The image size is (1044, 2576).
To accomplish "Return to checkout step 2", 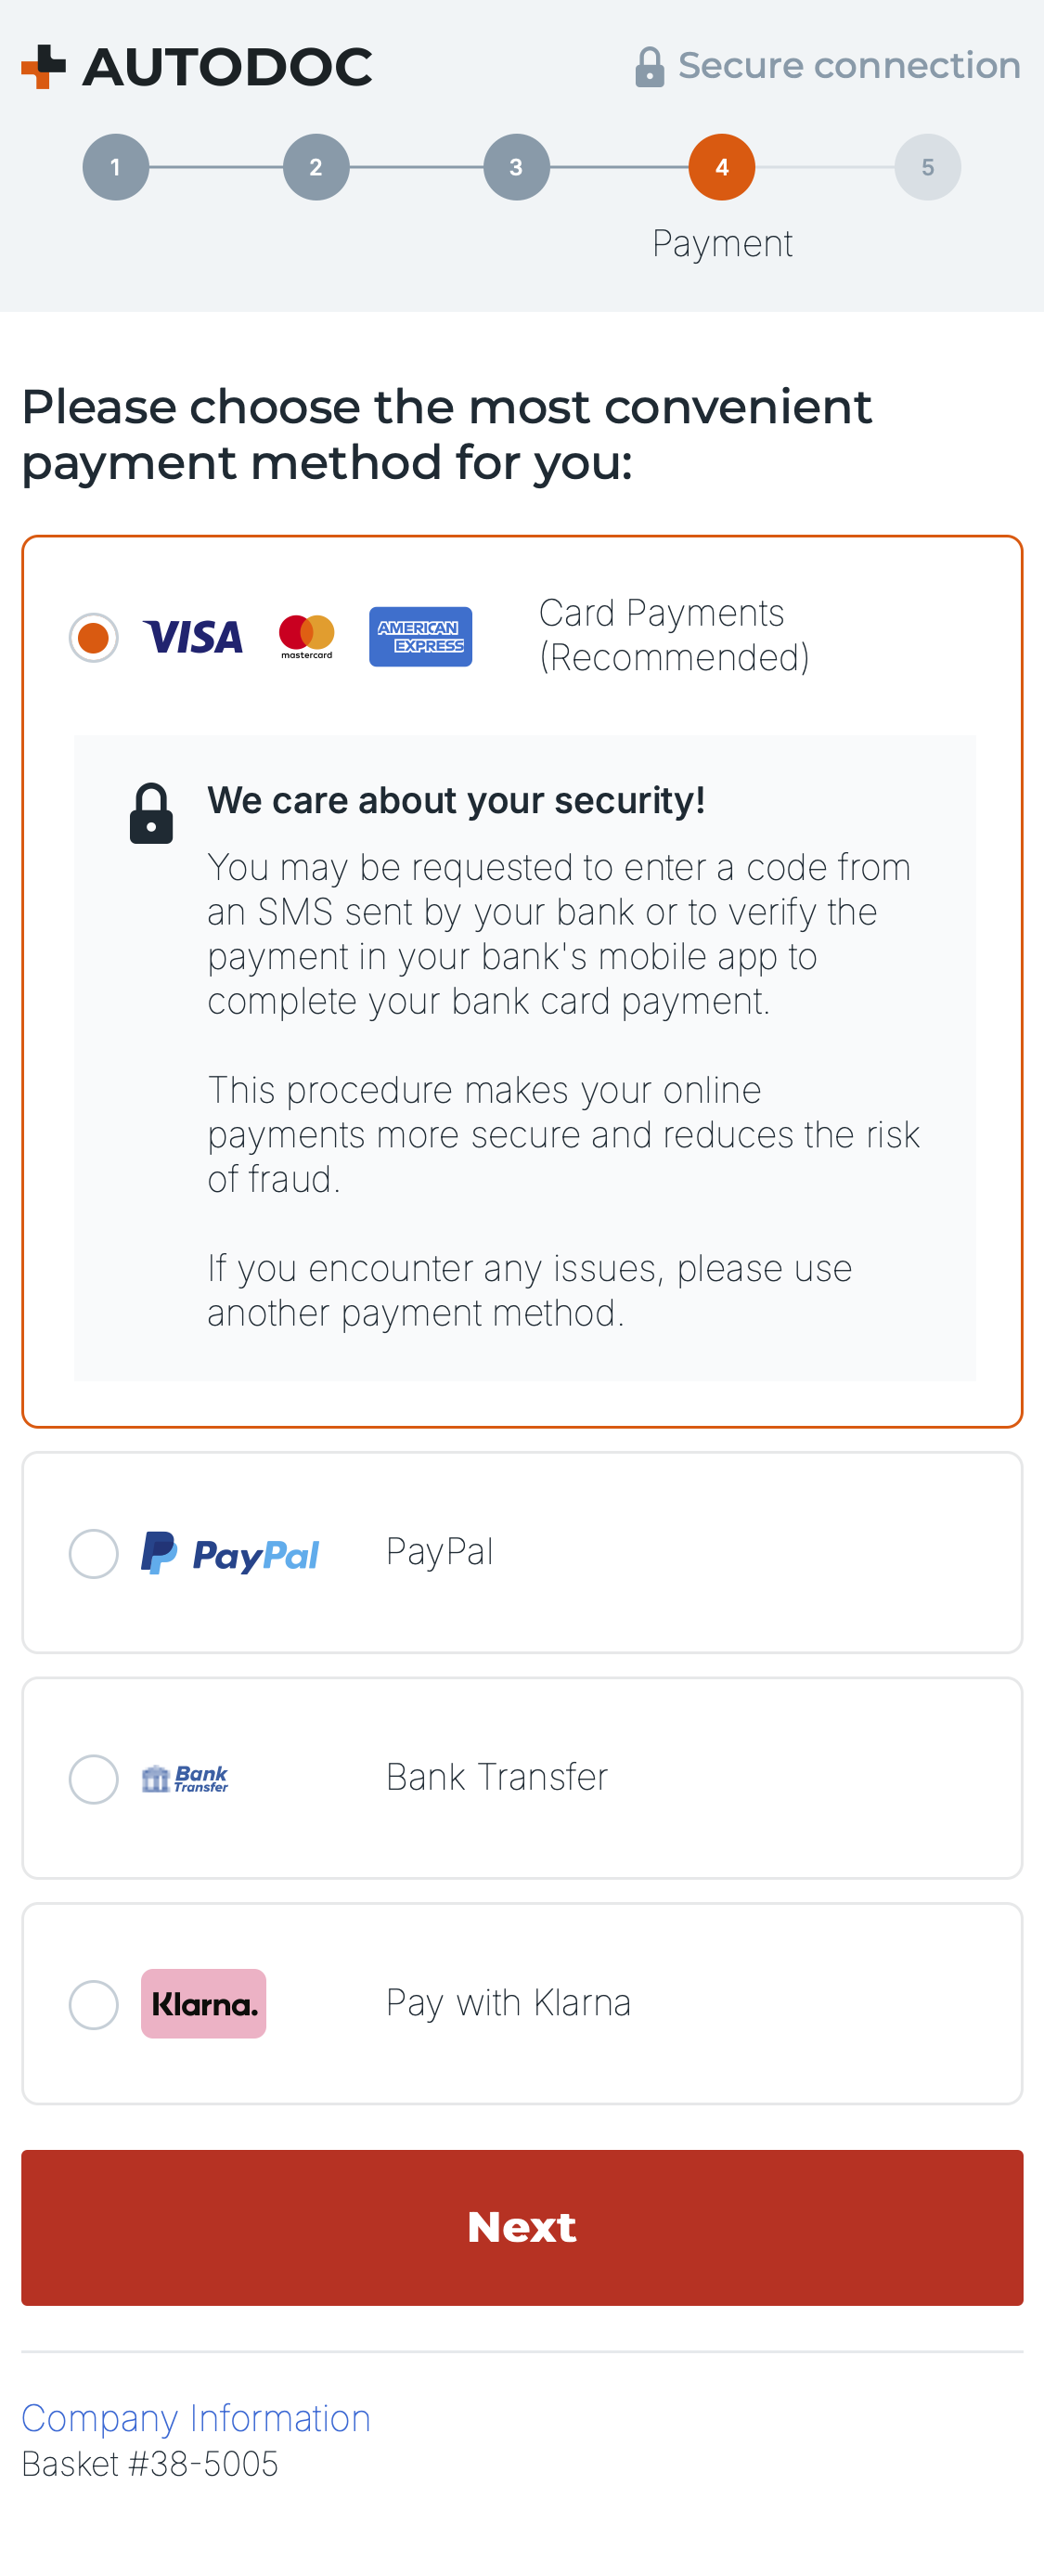I will [316, 167].
